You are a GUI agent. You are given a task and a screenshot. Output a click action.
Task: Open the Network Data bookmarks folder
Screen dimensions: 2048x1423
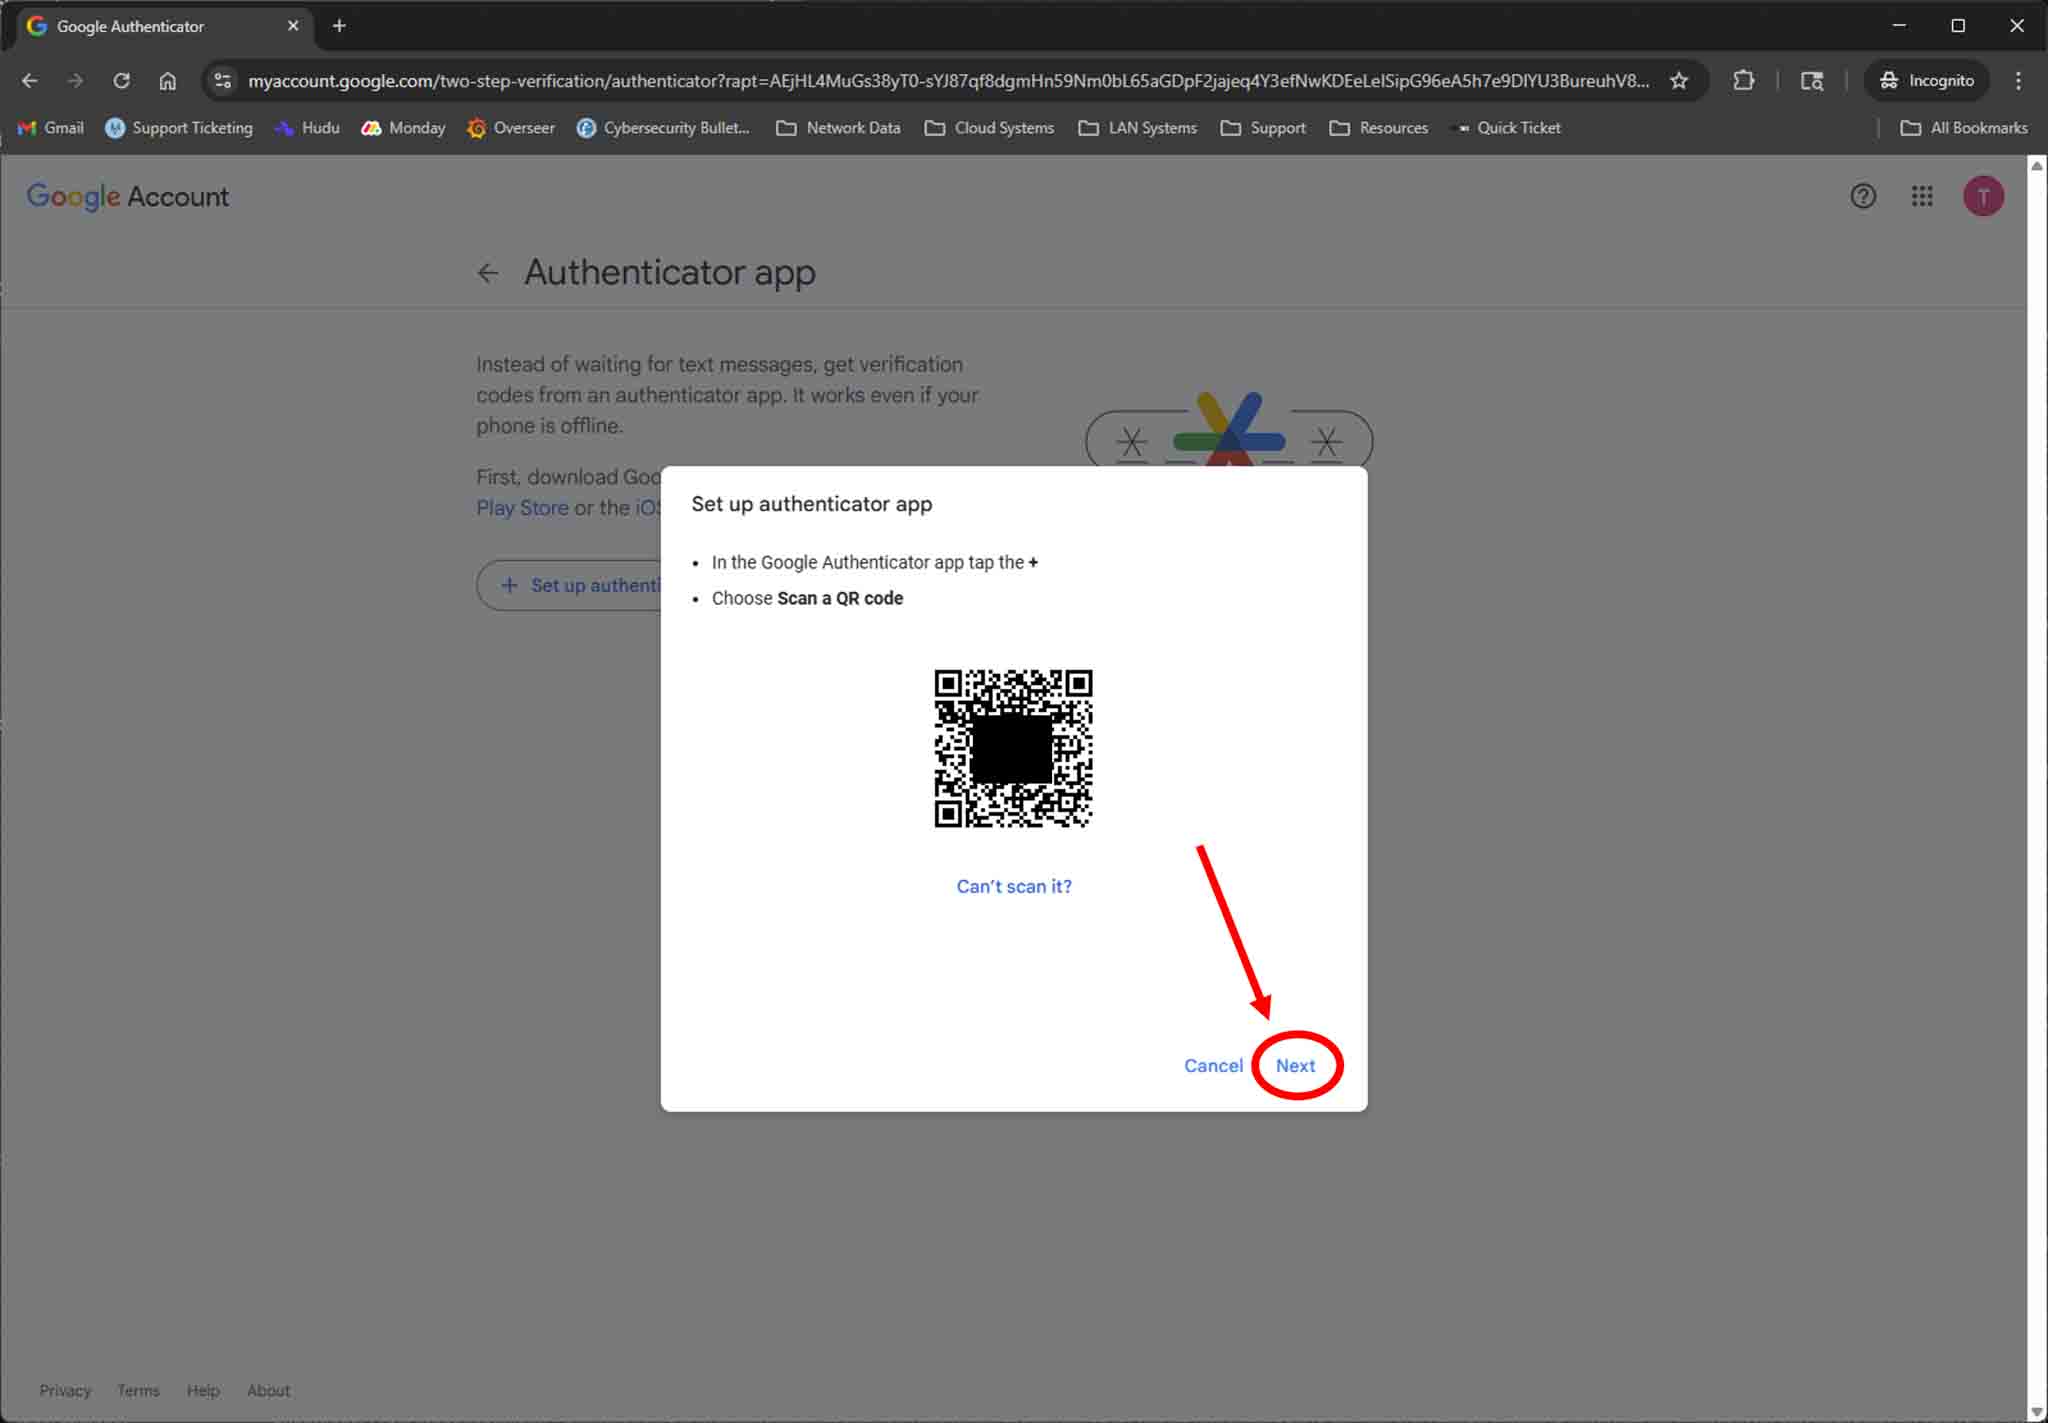coord(838,128)
